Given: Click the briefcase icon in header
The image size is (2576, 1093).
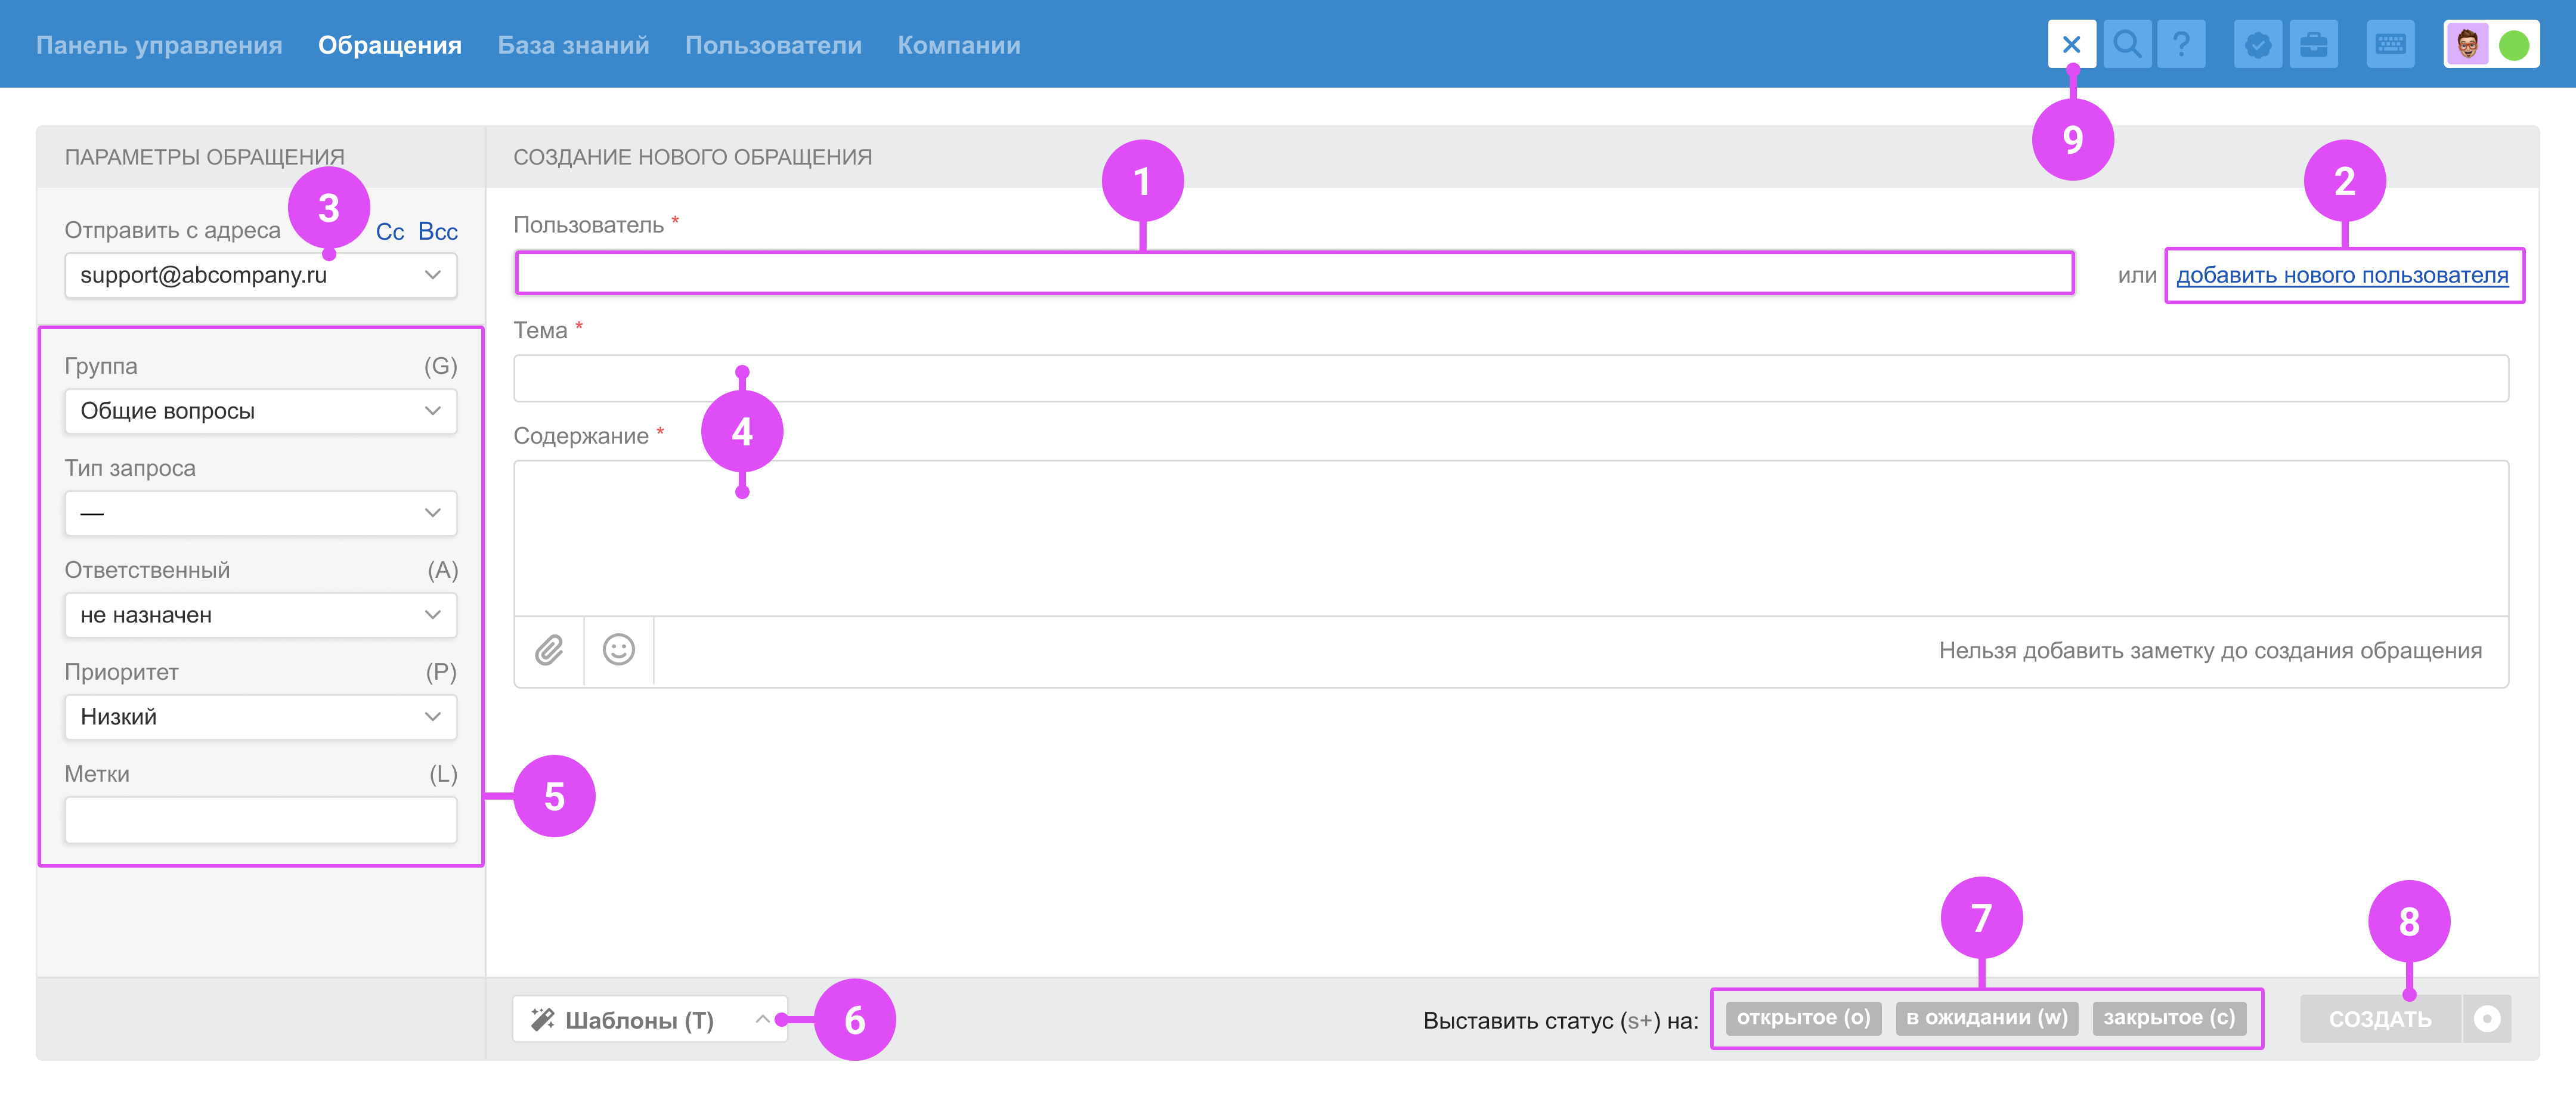Looking at the screenshot, I should click(2313, 45).
